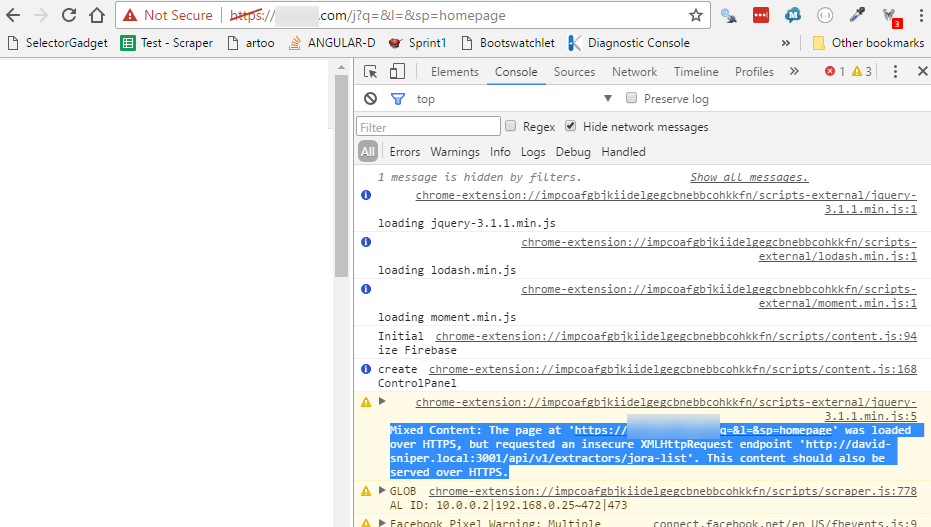Viewport: 931px width, 527px height.
Task: Switch to the Sources tab
Action: point(574,72)
